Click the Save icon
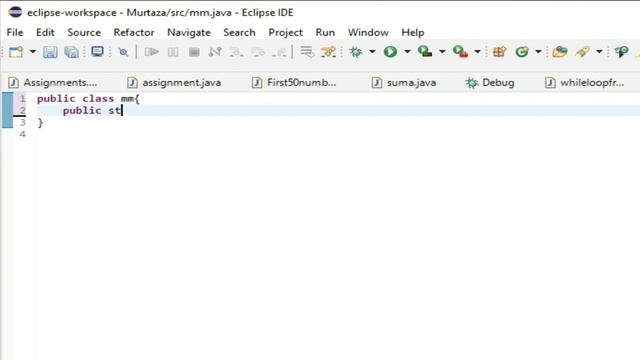 click(50, 52)
